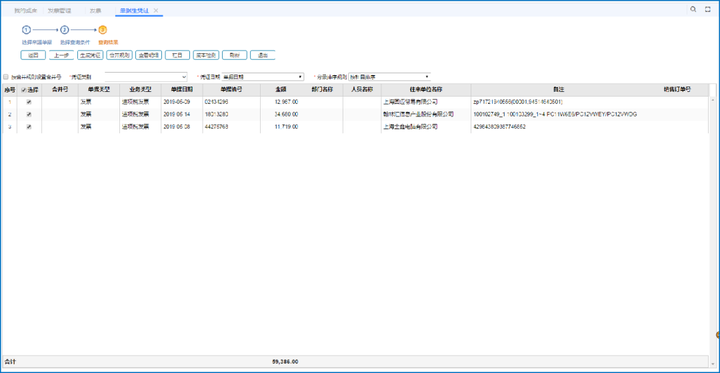The width and height of the screenshot is (720, 373).
Task: Click the 备注 column header
Action: pyautogui.click(x=558, y=90)
